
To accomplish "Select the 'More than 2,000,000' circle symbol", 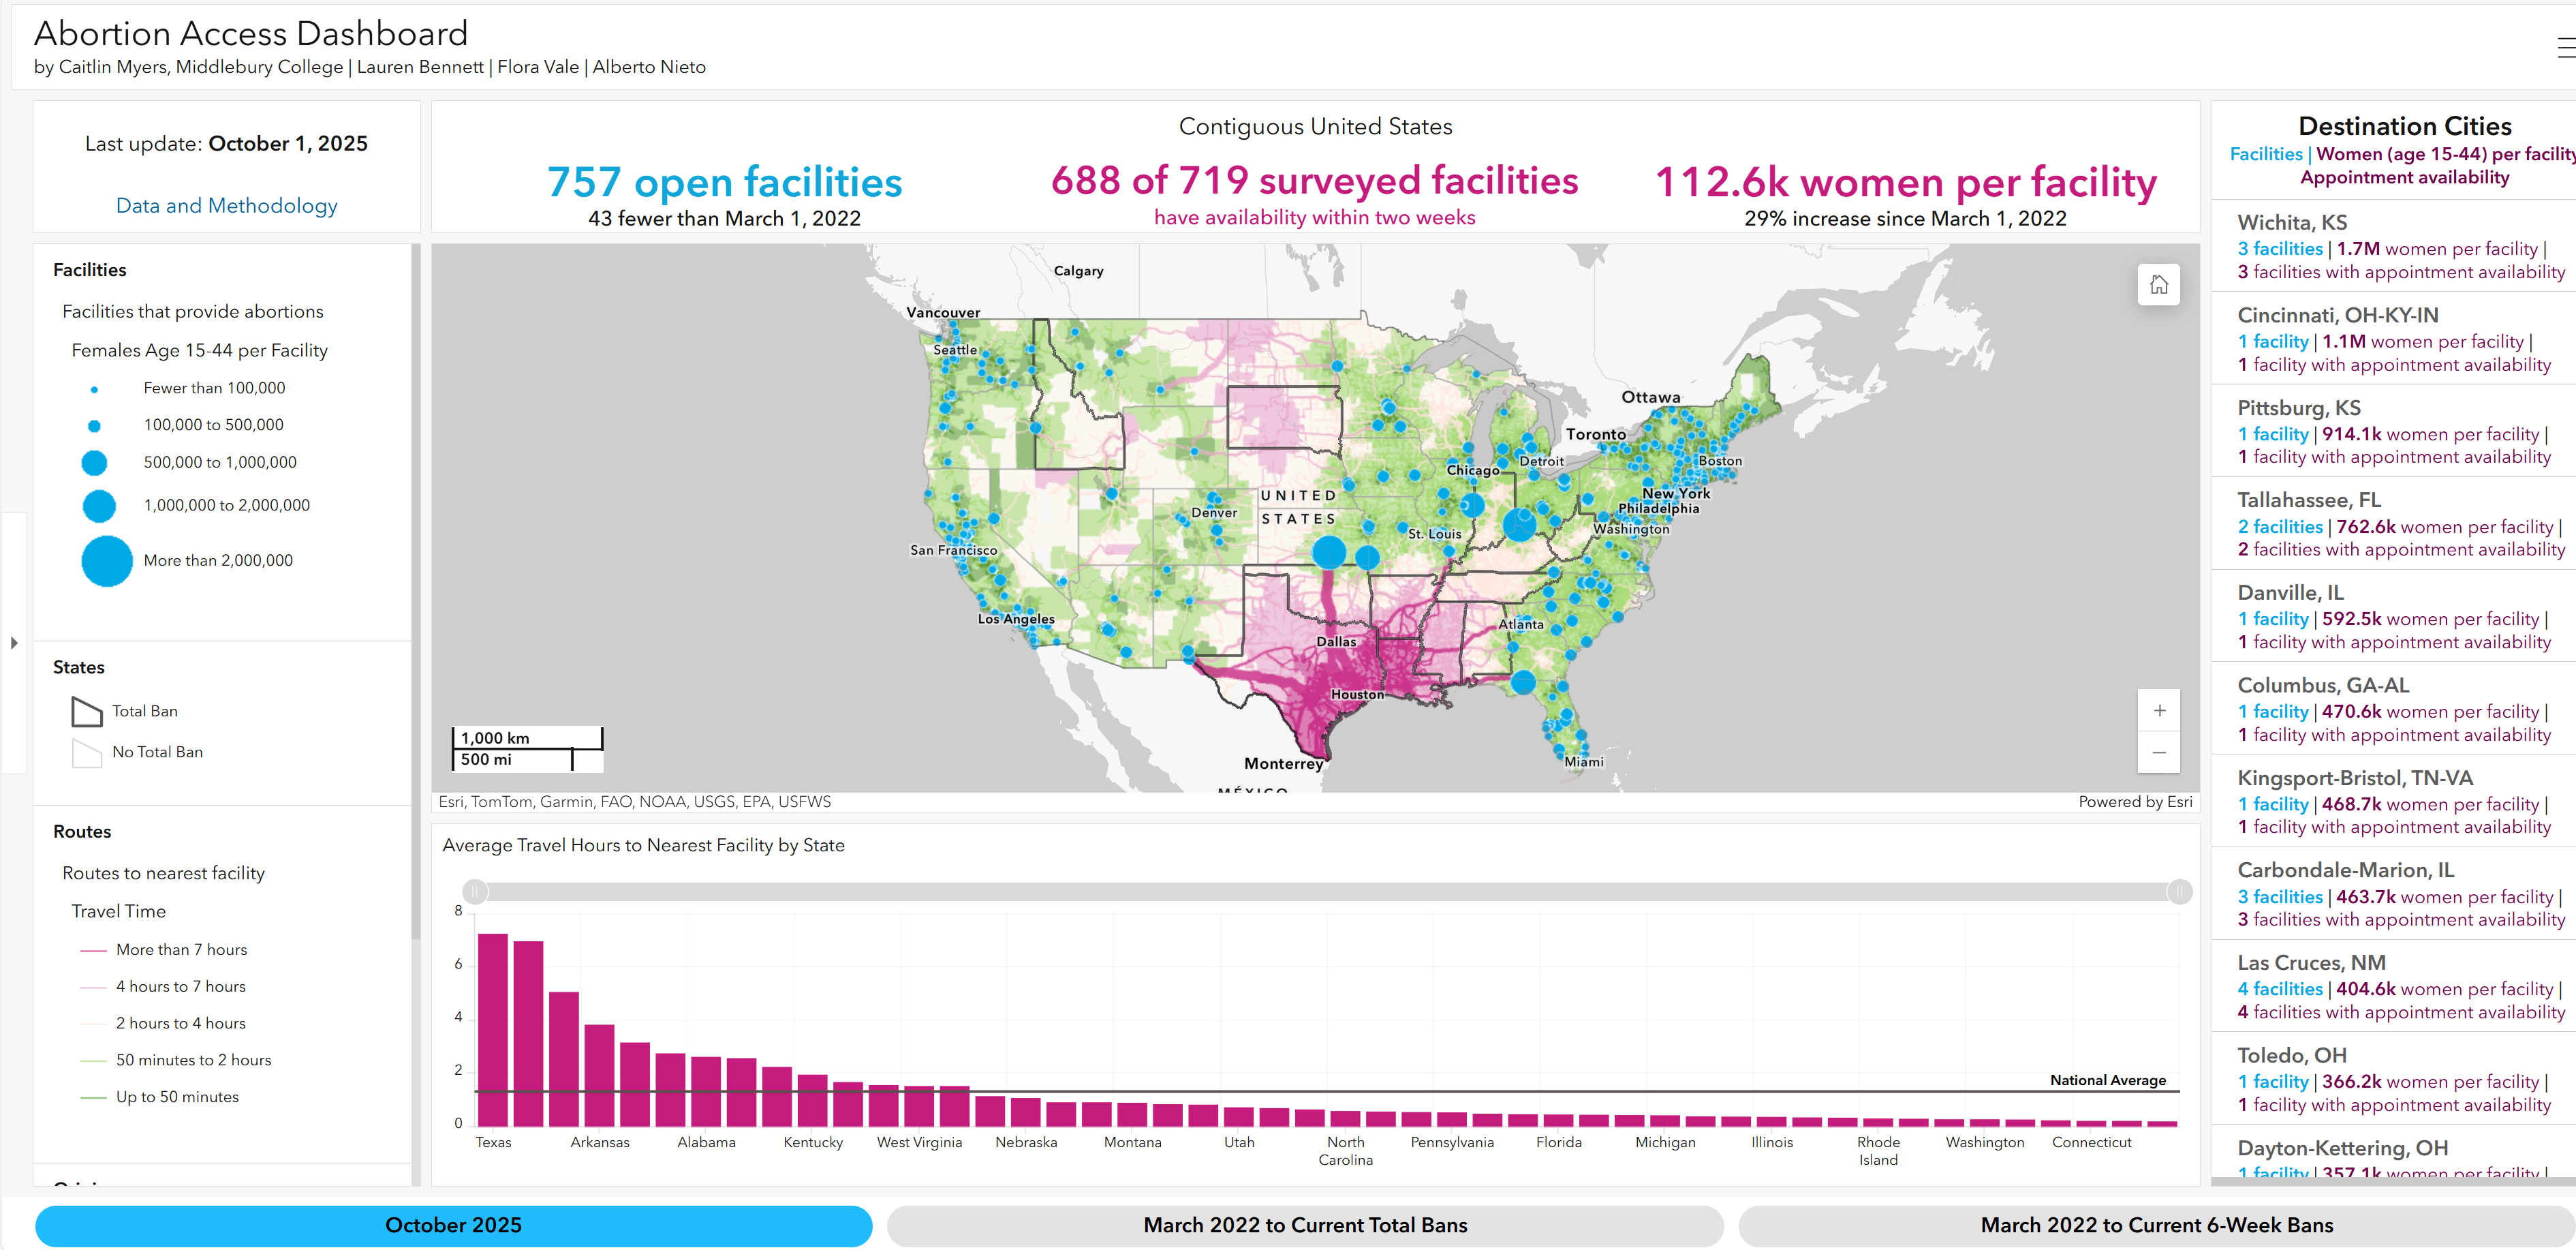I will [x=107, y=561].
